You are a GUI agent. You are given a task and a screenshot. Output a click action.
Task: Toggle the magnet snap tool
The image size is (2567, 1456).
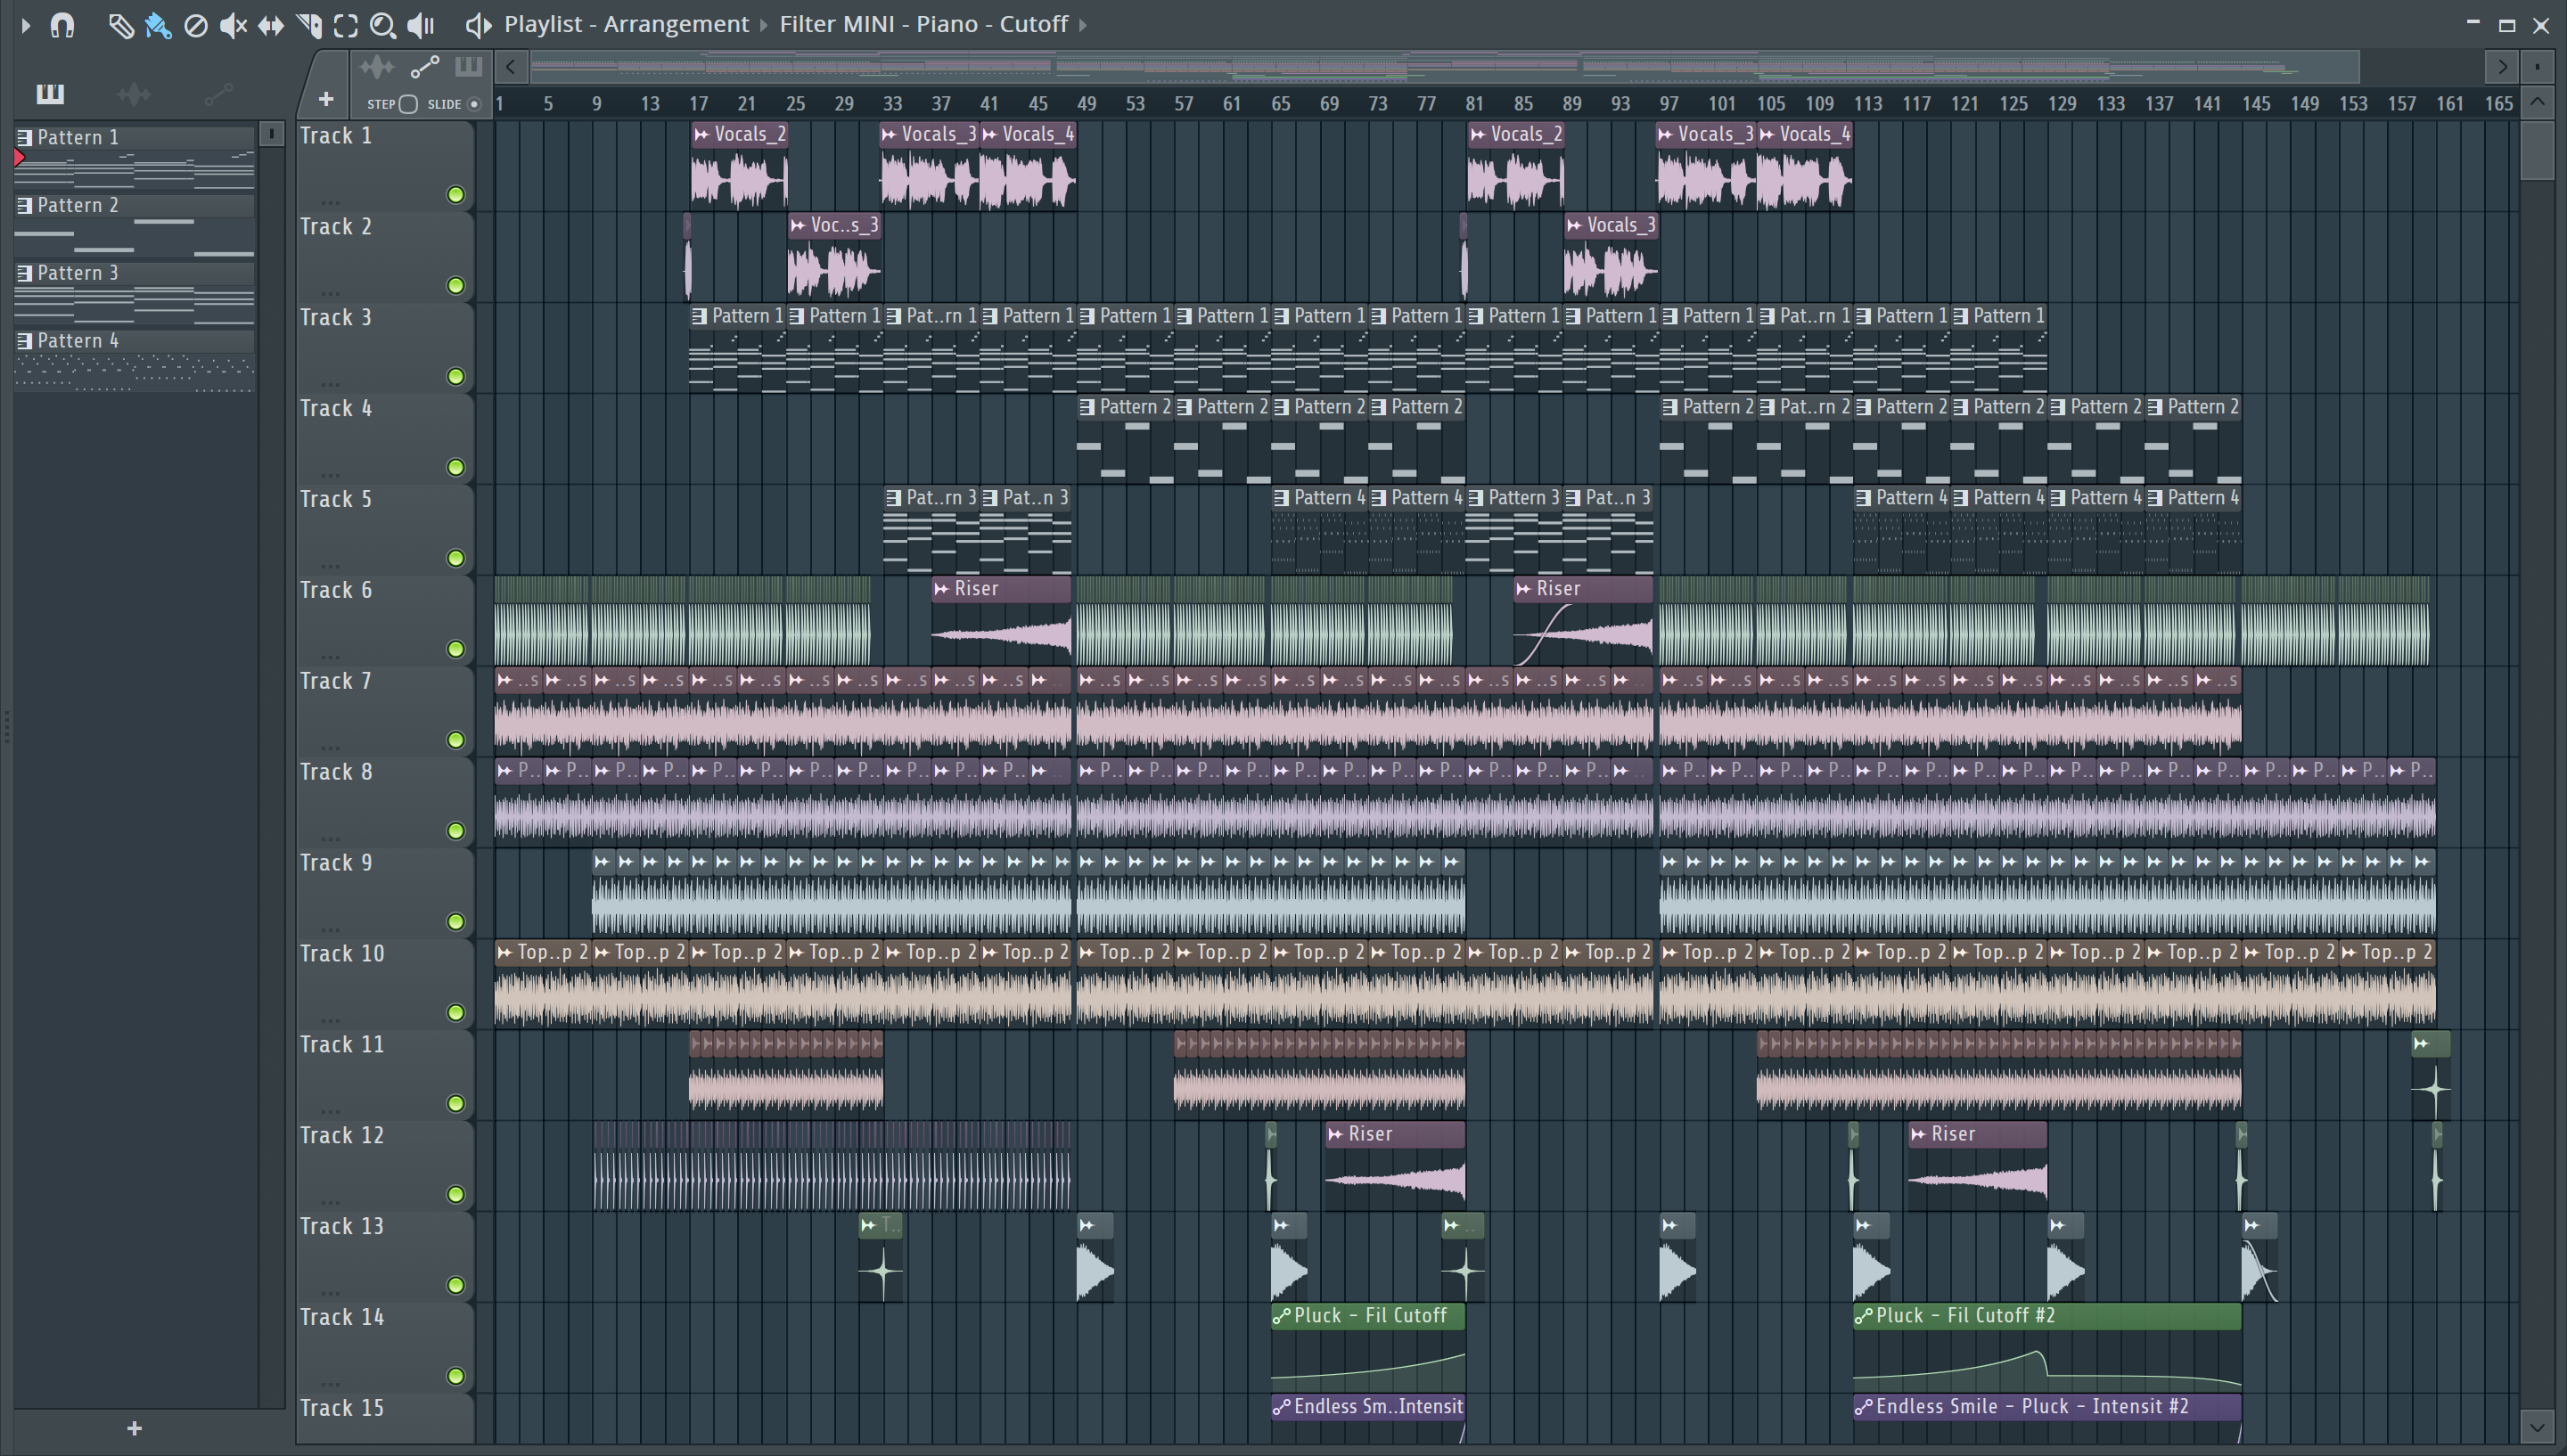[x=62, y=25]
